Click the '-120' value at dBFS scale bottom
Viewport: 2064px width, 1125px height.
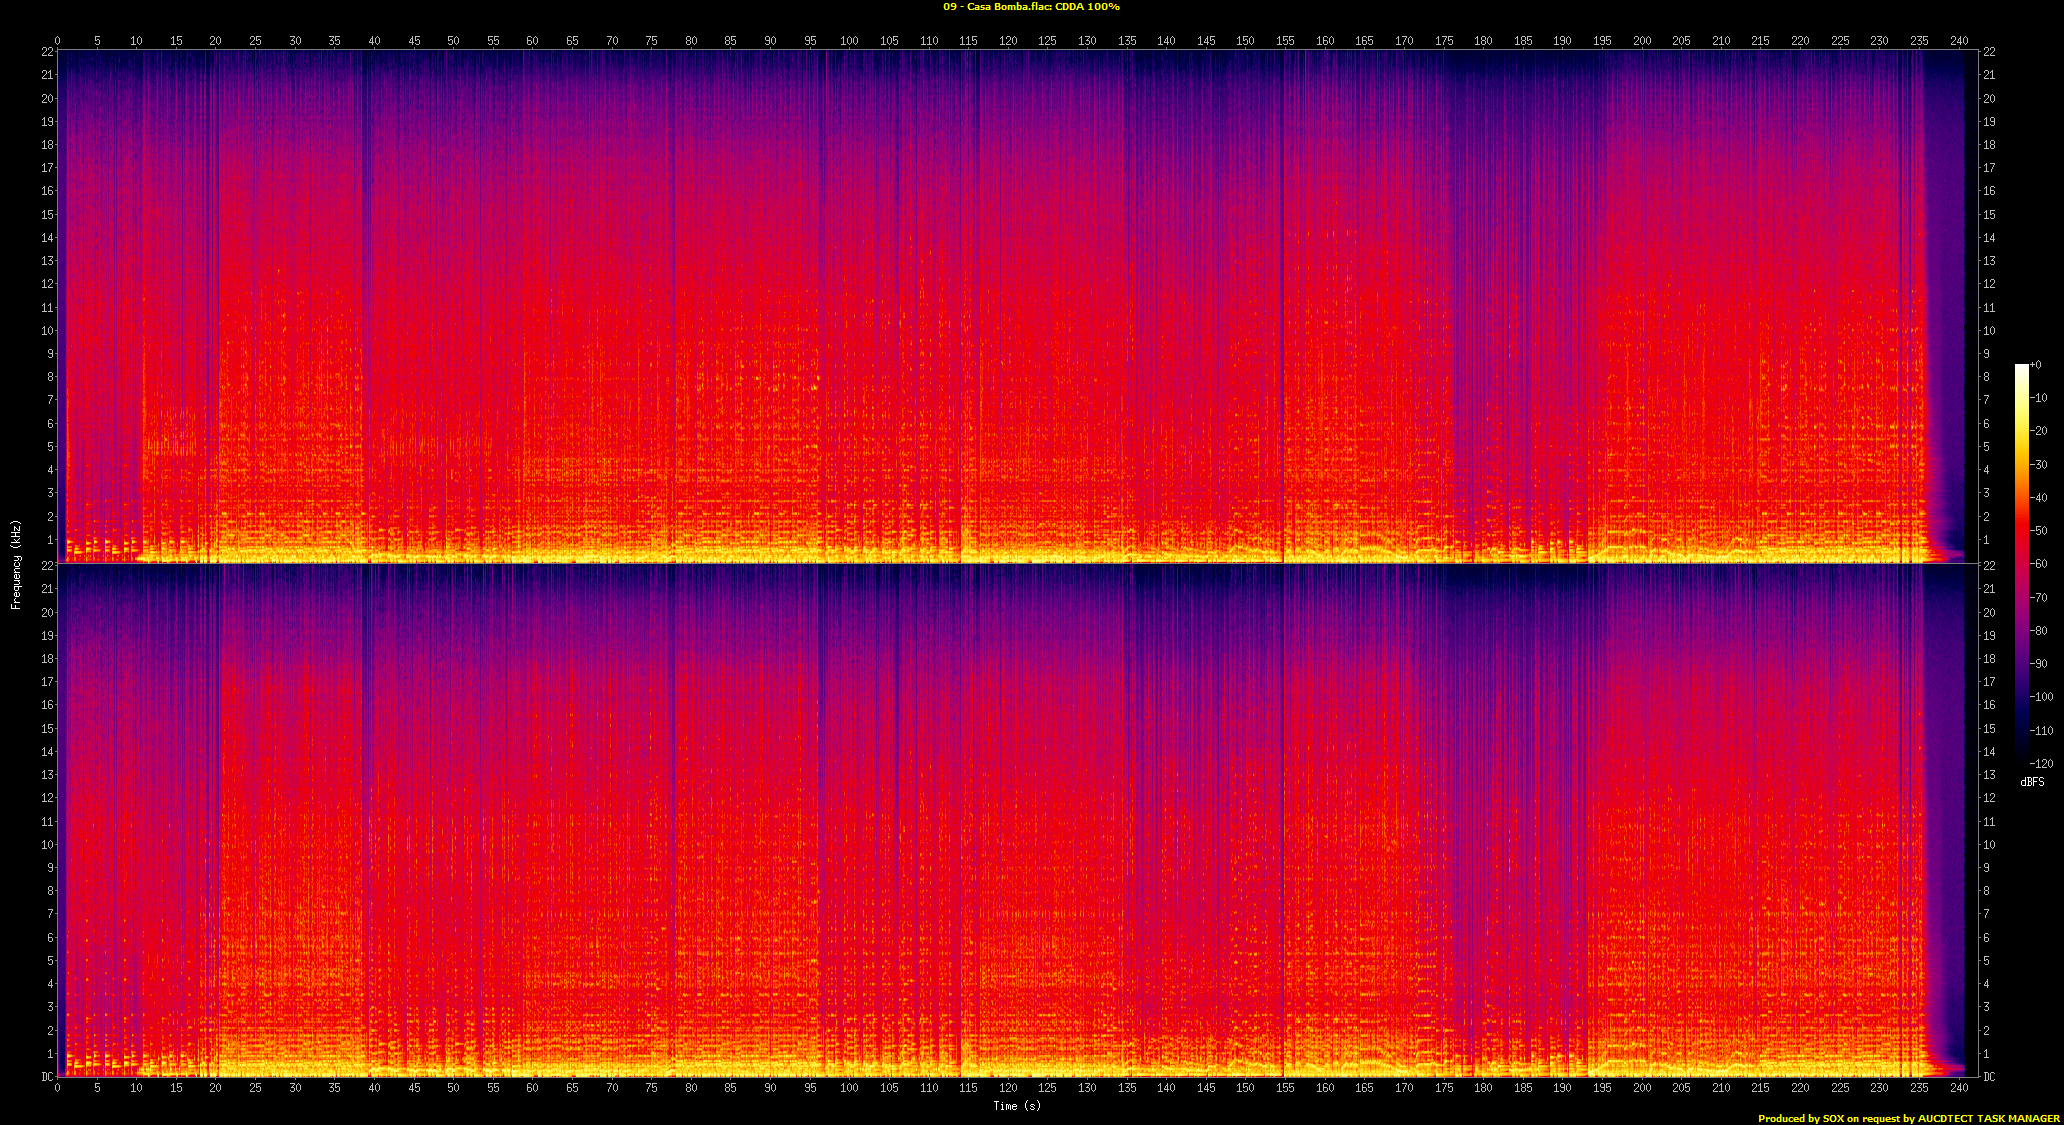point(2042,763)
